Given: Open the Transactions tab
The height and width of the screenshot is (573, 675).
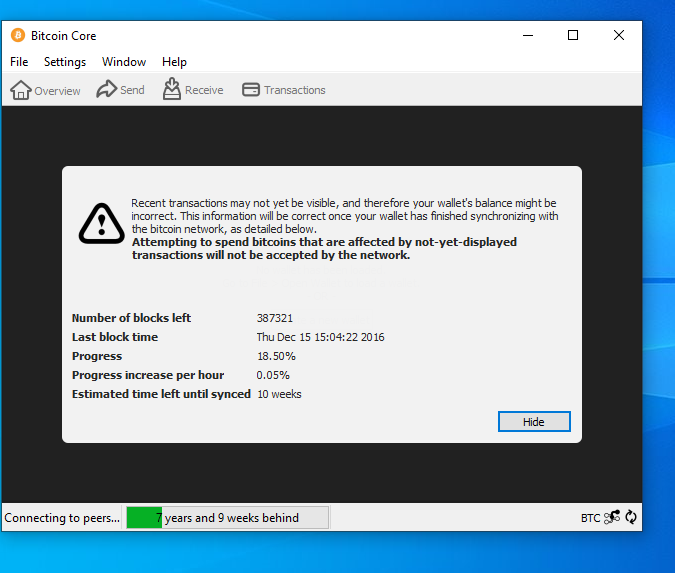Looking at the screenshot, I should click(284, 90).
